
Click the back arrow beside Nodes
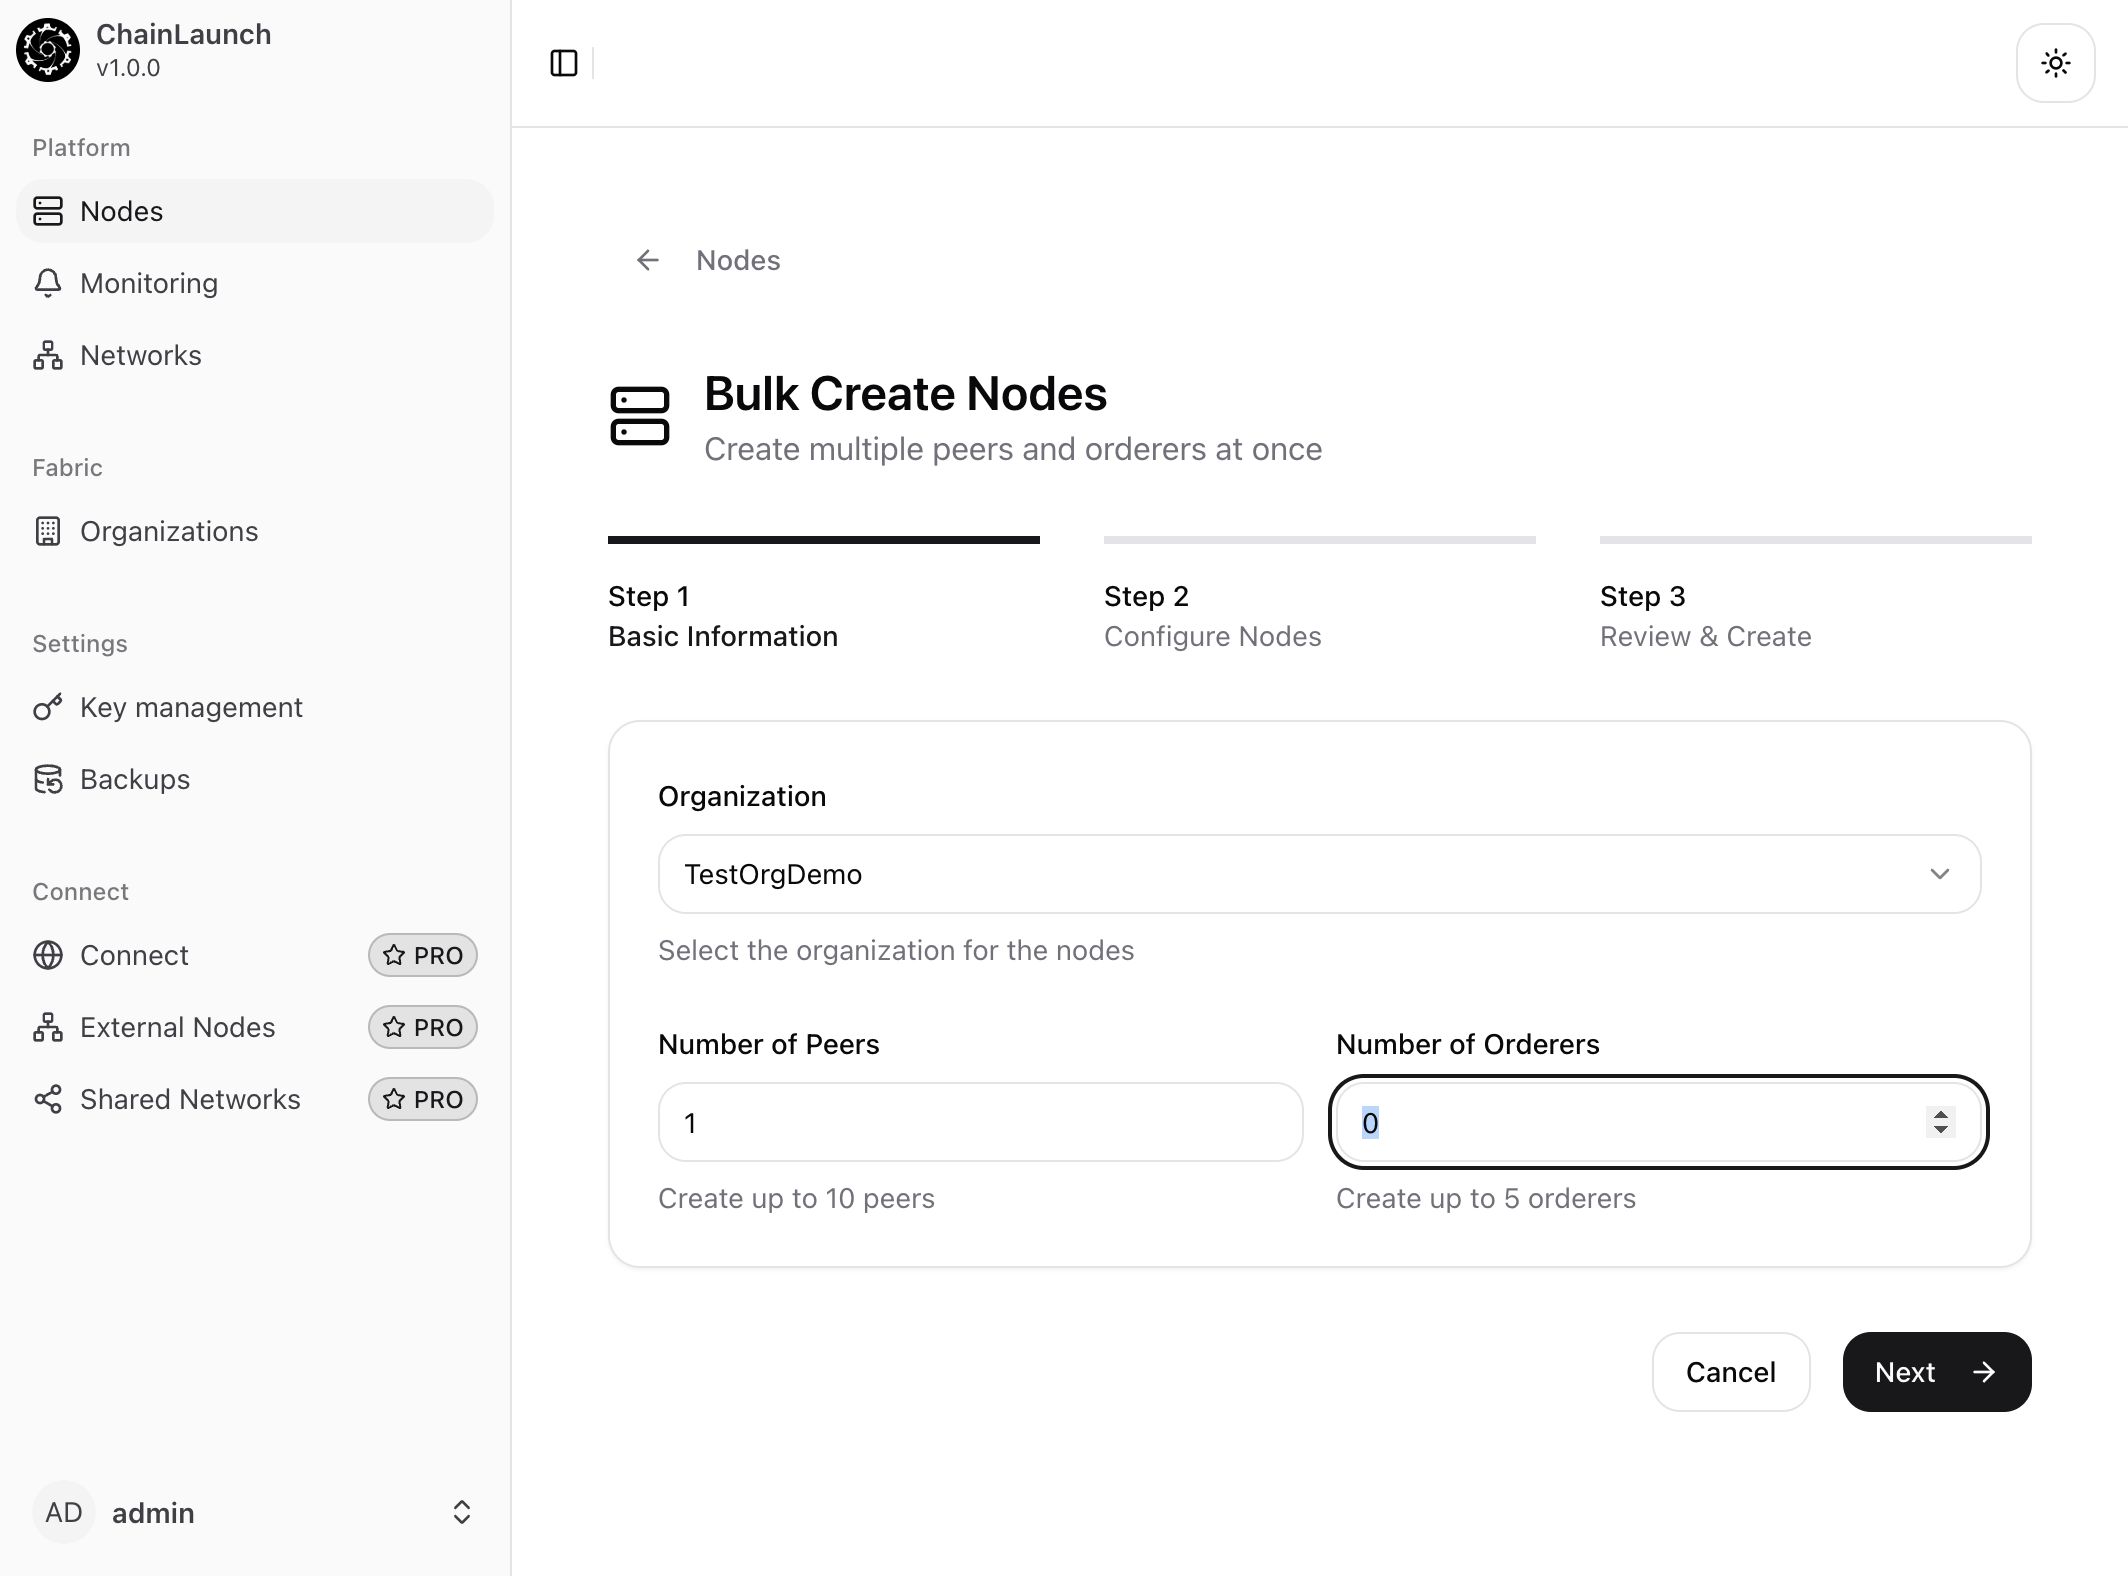pos(648,261)
